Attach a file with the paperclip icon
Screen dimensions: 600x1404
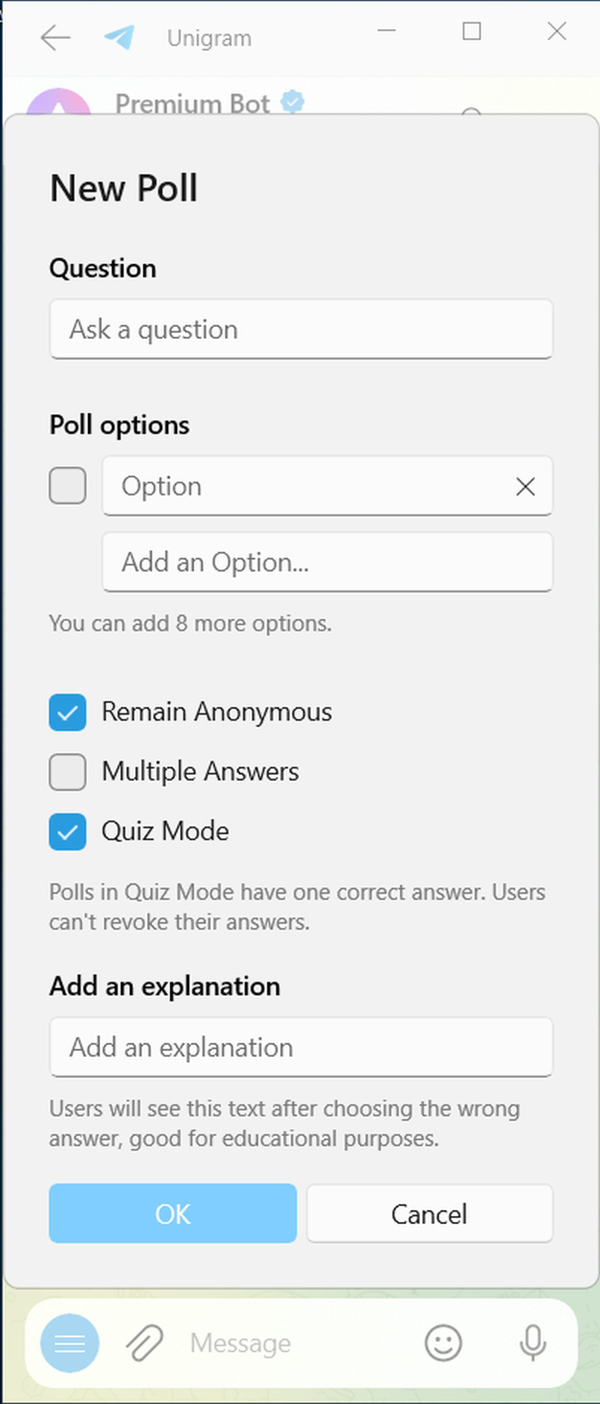pyautogui.click(x=145, y=1343)
